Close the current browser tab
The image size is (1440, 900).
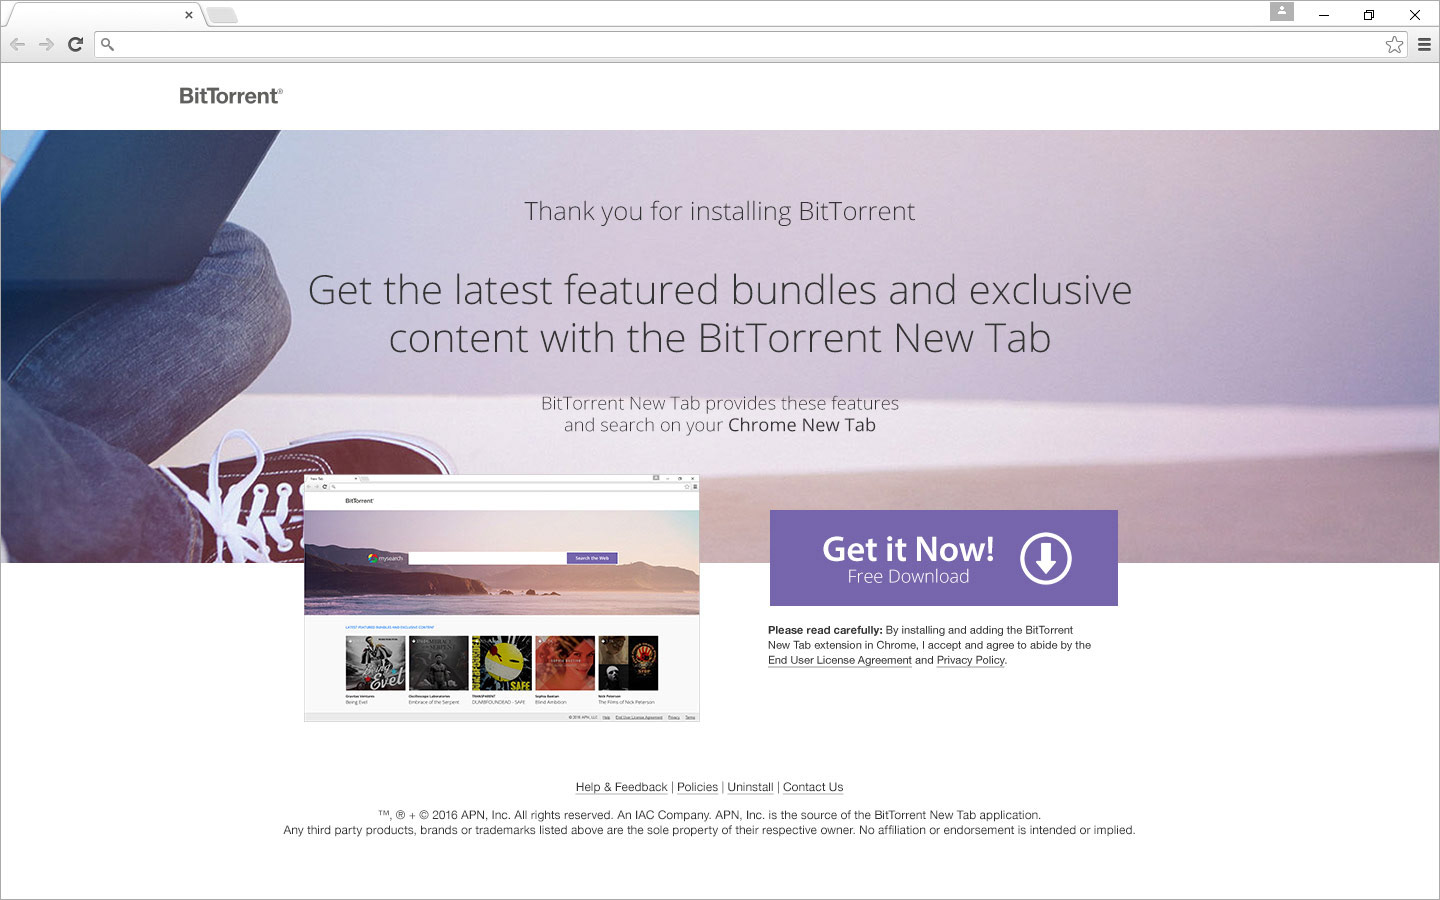pos(189,15)
